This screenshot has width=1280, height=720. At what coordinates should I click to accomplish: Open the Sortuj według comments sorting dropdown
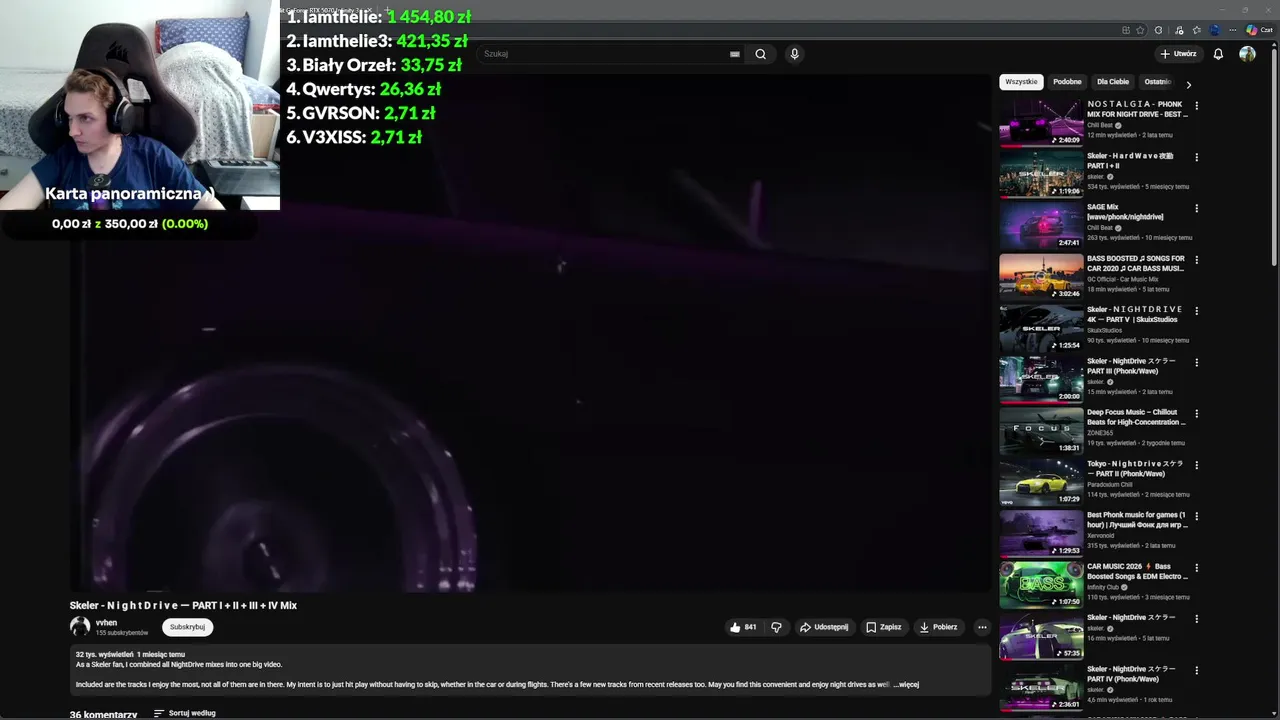[185, 713]
